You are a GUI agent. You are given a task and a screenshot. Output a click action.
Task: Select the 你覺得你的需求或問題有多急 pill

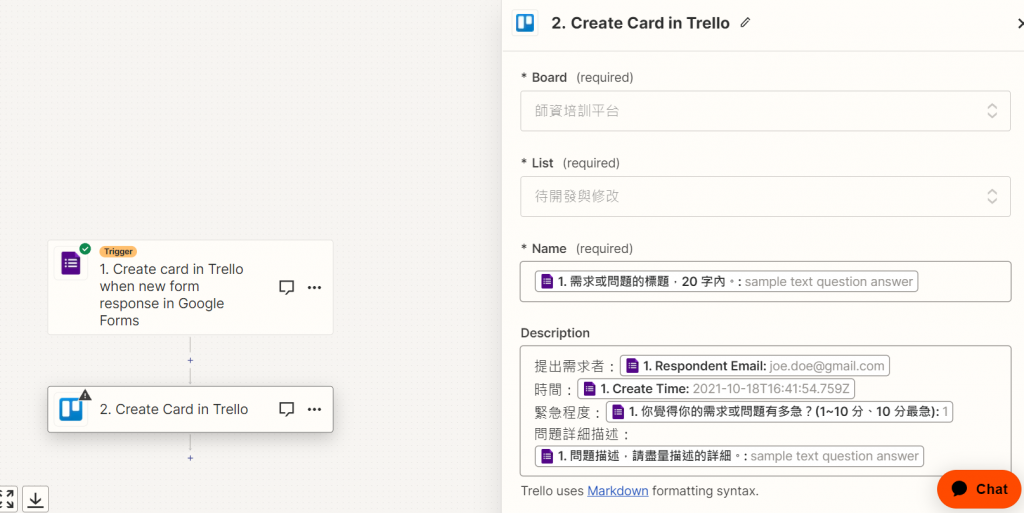pos(779,412)
